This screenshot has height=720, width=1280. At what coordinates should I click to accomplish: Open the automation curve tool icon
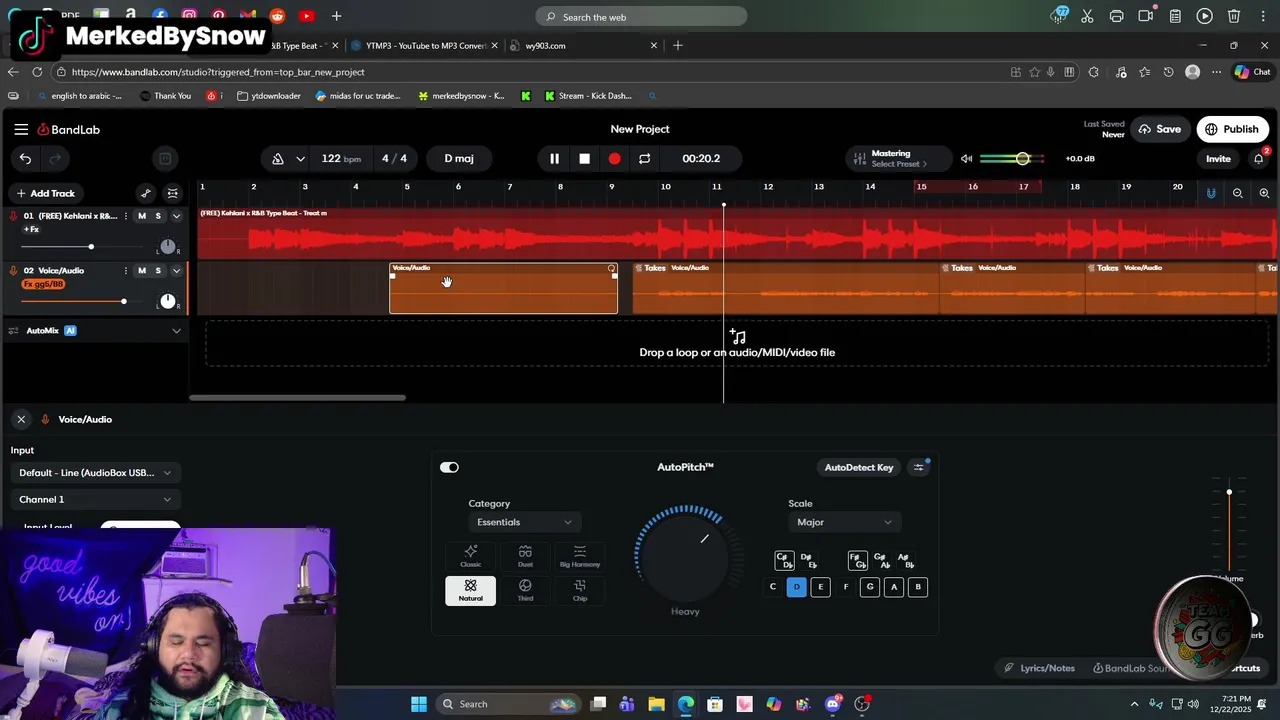[x=146, y=193]
